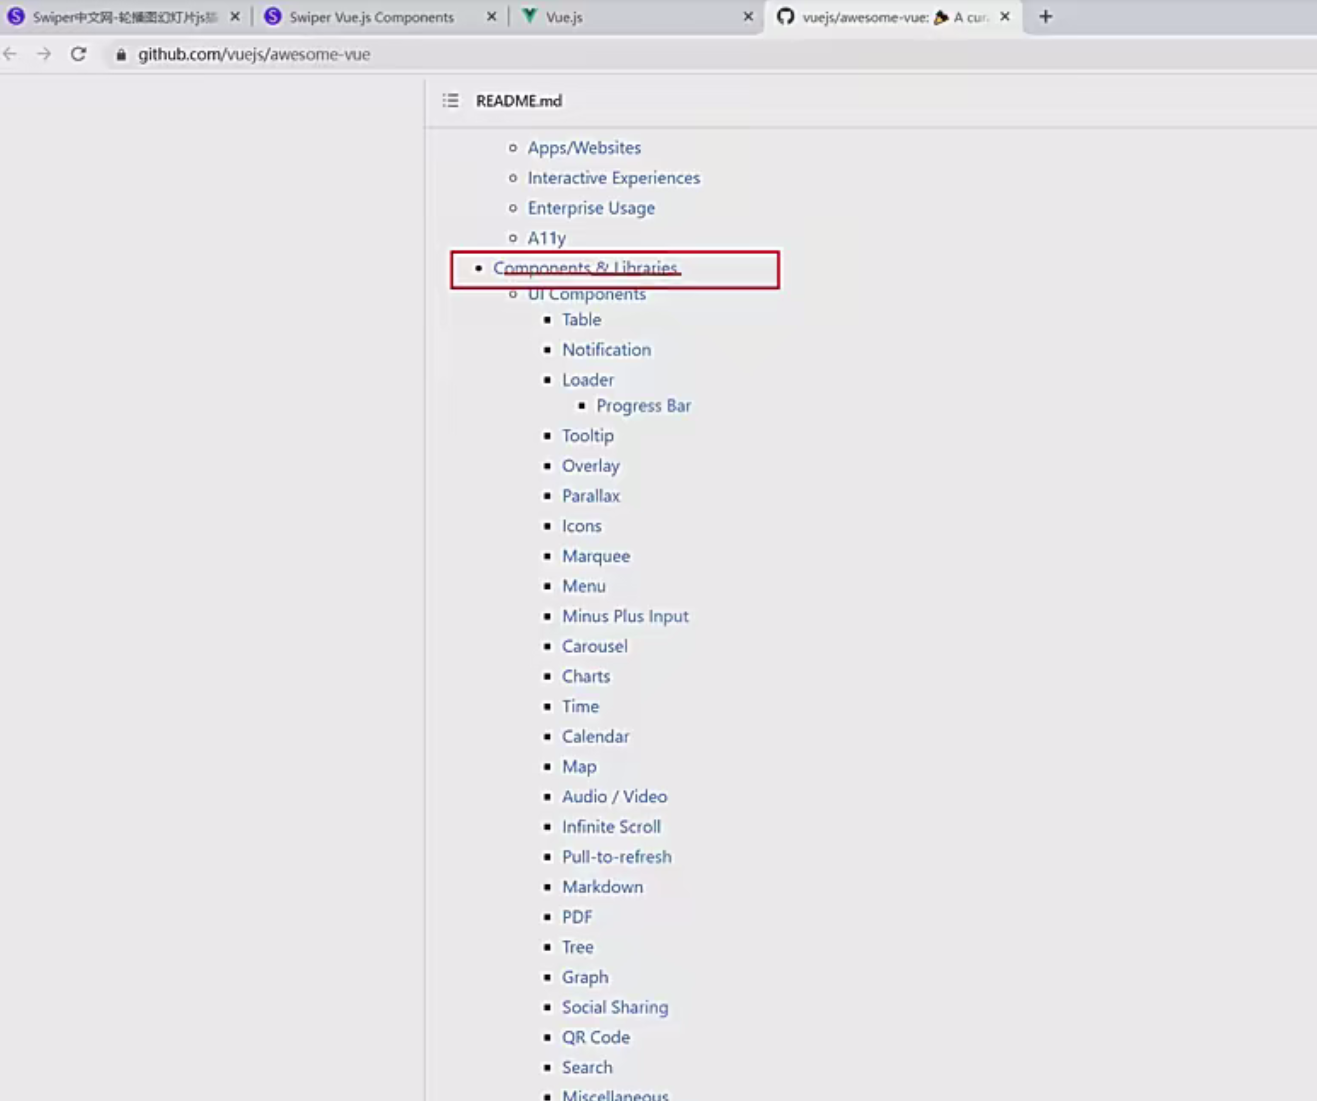The image size is (1317, 1101).
Task: Close the Vue.js tab
Action: [748, 17]
